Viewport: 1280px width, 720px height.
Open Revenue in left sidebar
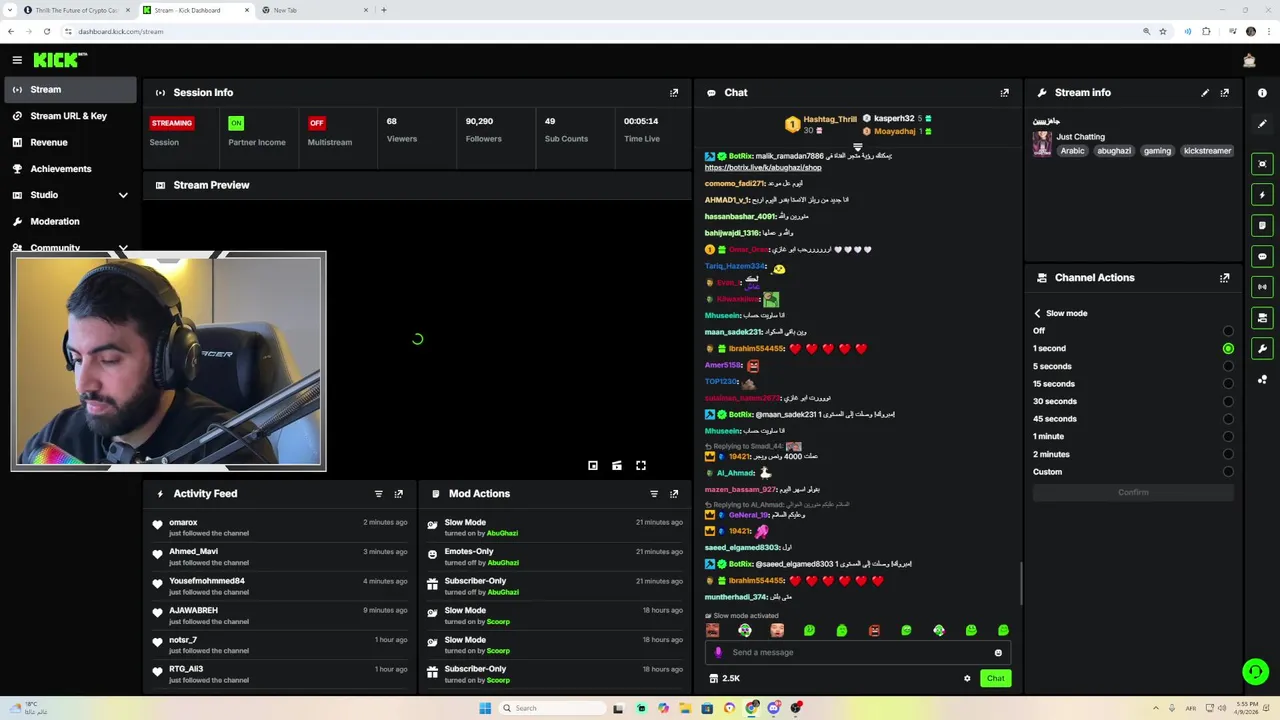(68, 143)
